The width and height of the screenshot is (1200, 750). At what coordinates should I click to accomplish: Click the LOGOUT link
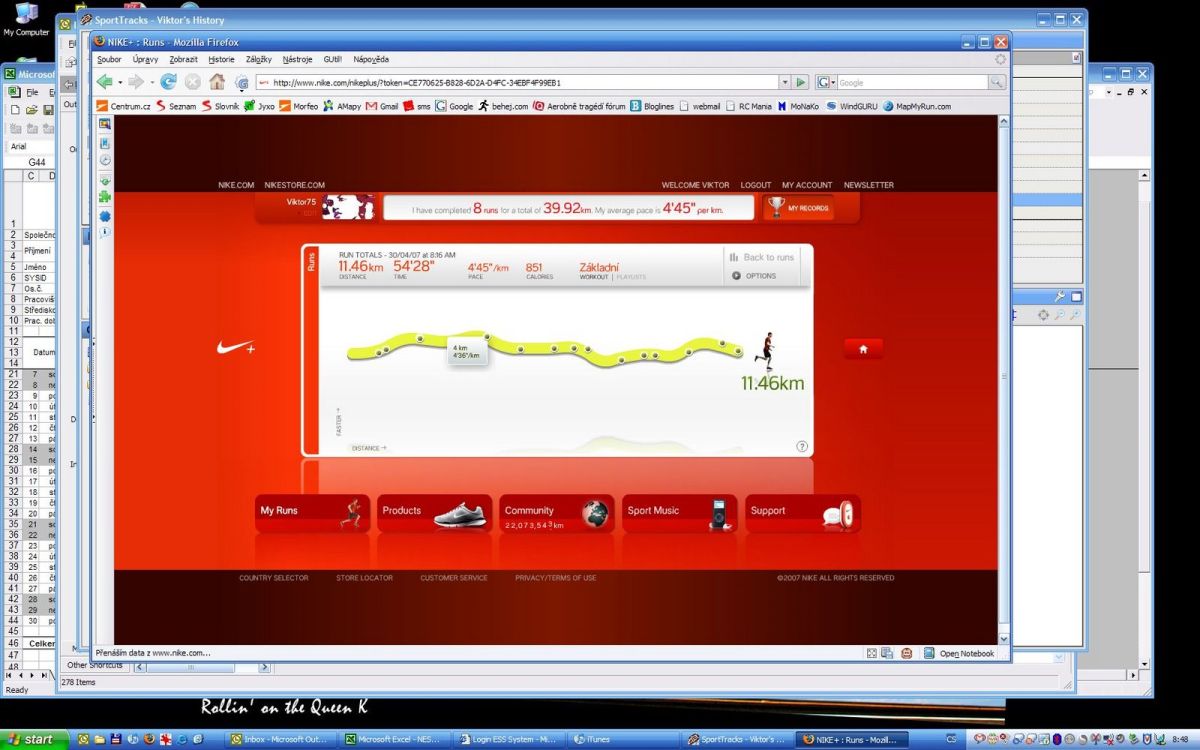pos(756,185)
